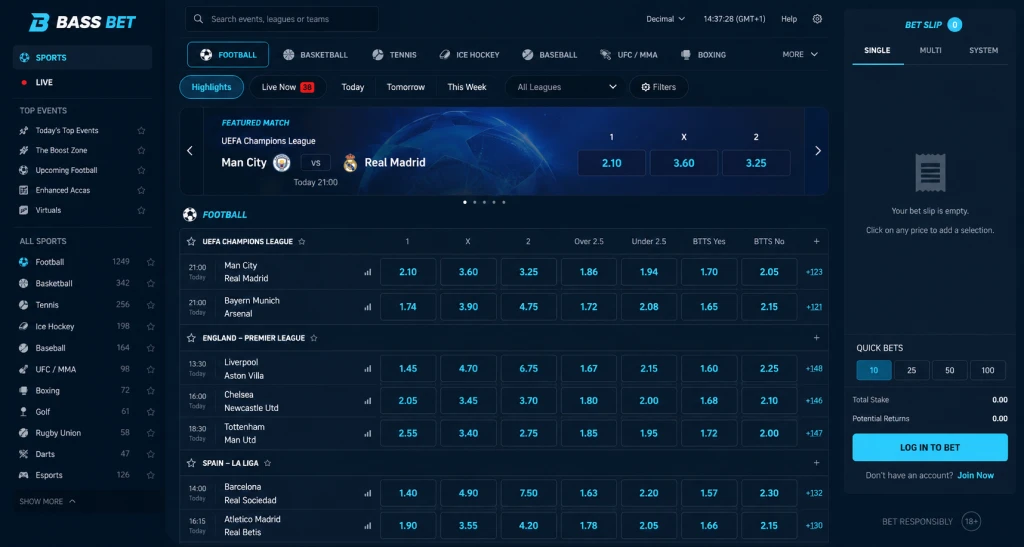Image resolution: width=1024 pixels, height=547 pixels.
Task: Select Barcelona home win odds 1.40
Action: (x=408, y=493)
